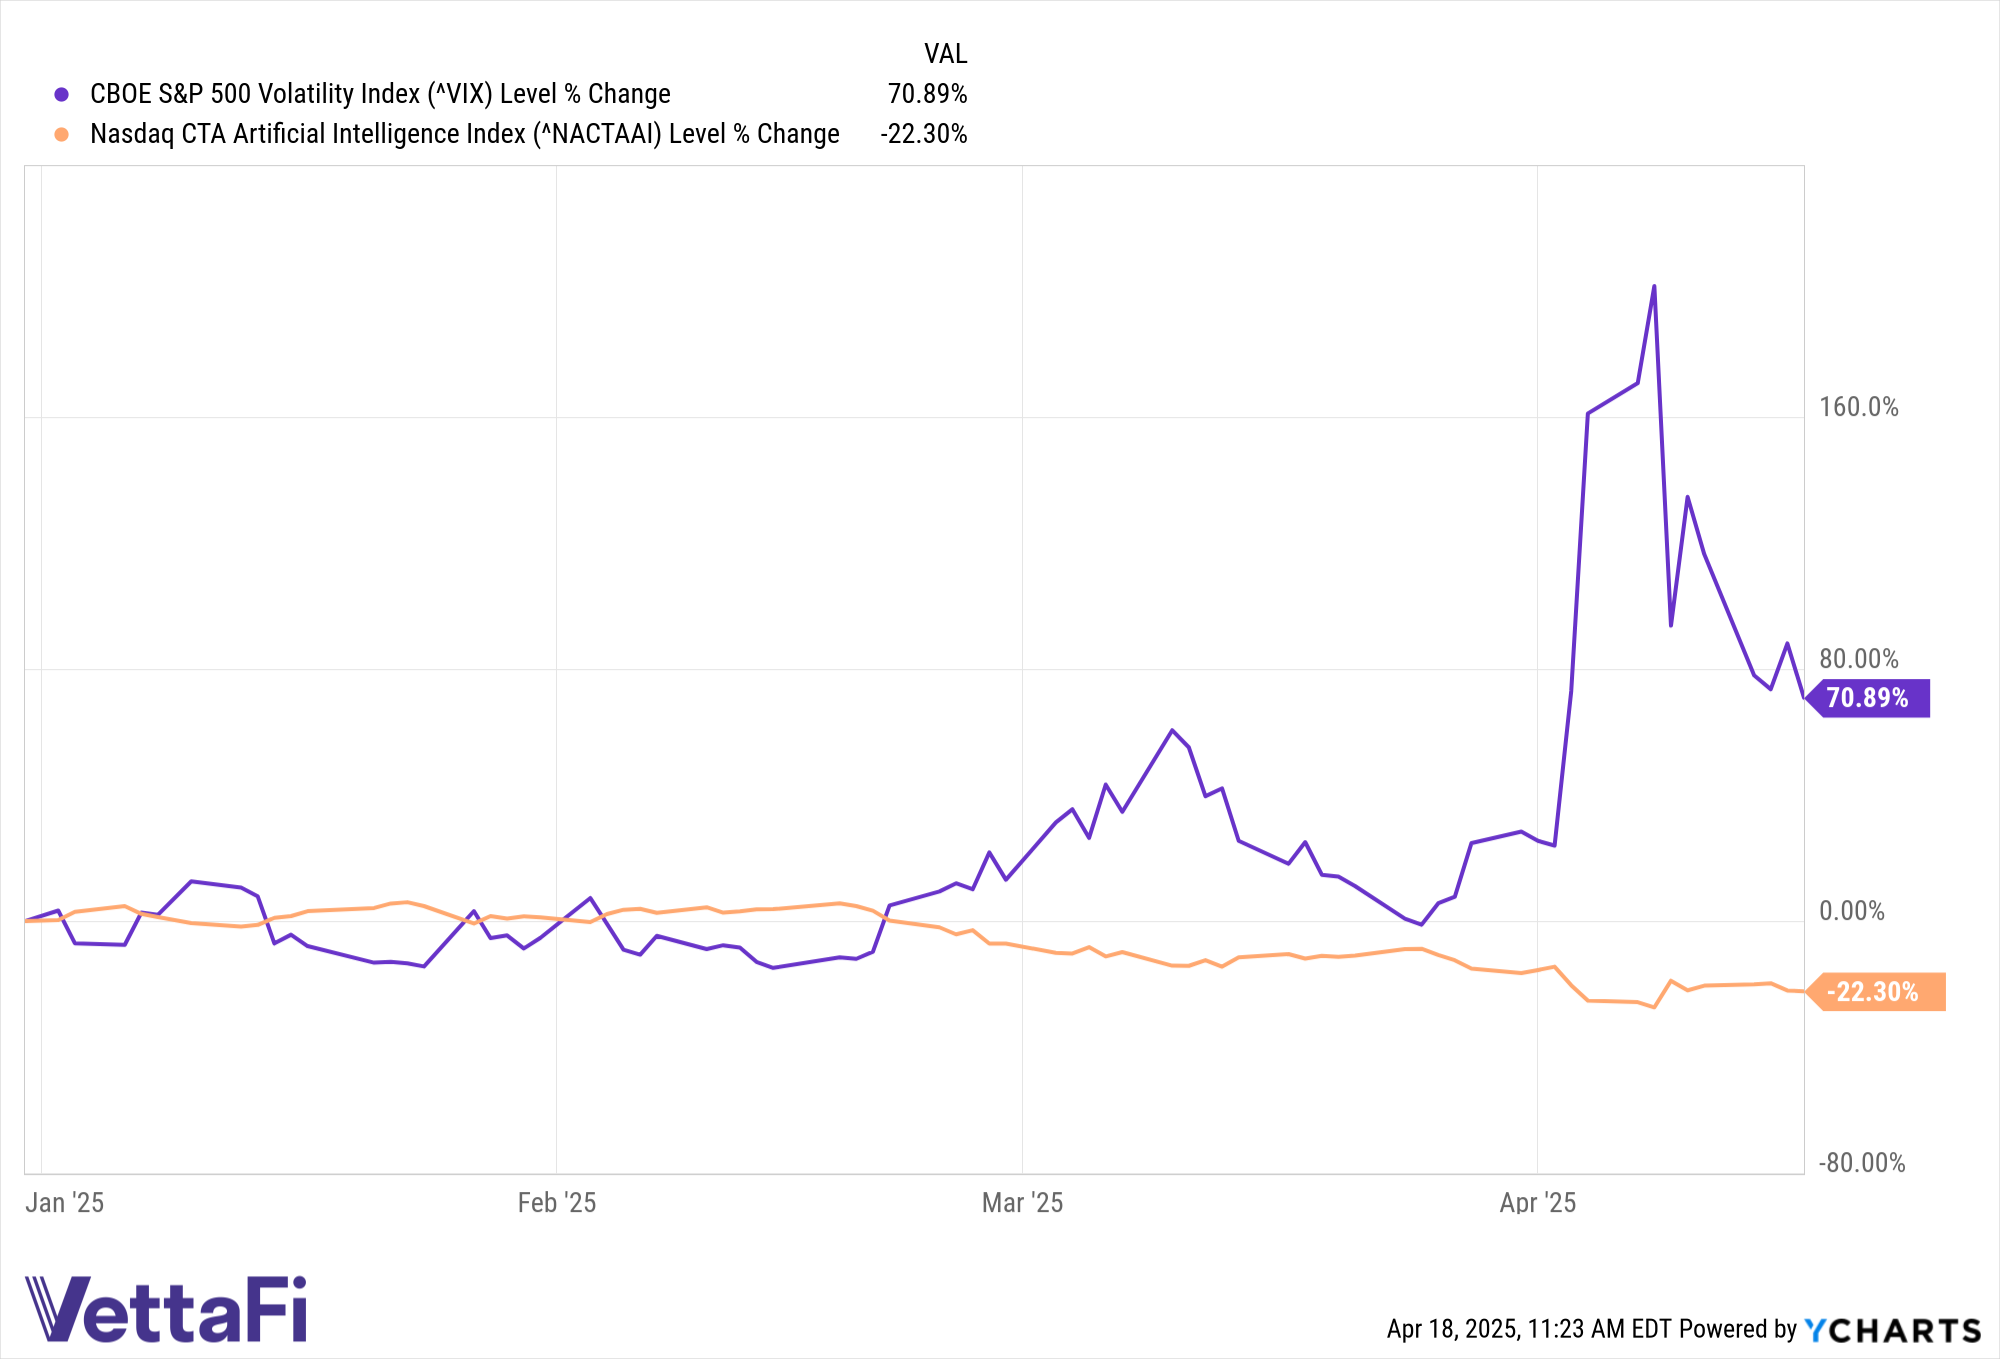
Task: Click the Feb '25 axis label
Action: [557, 1202]
